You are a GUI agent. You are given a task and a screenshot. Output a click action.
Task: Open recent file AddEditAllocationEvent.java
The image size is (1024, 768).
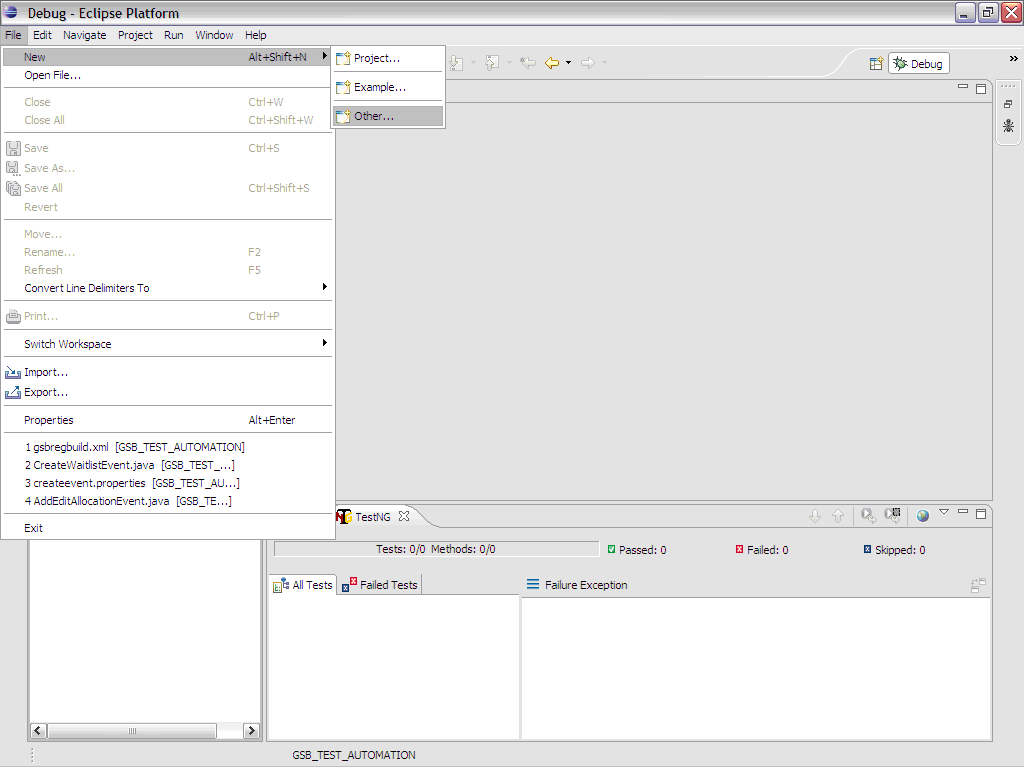(168, 502)
